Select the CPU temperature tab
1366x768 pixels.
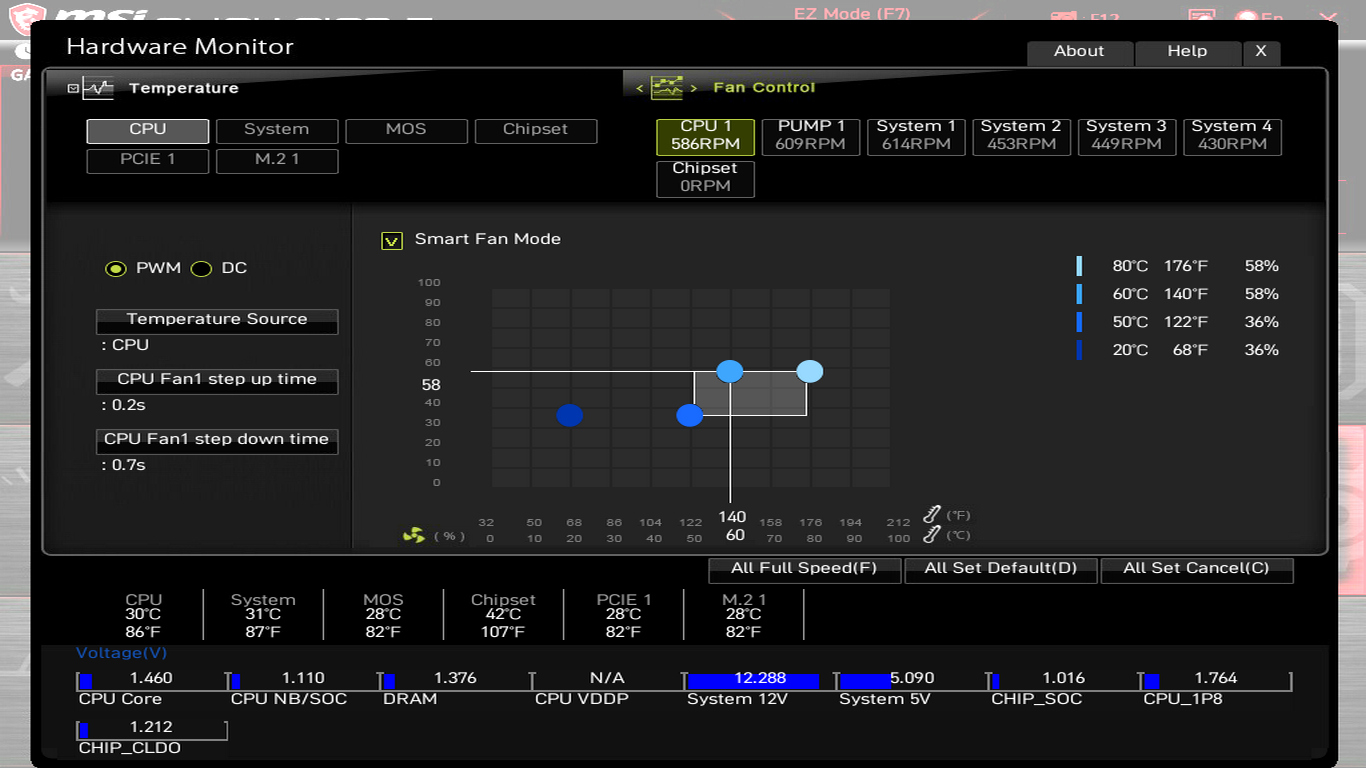click(148, 131)
